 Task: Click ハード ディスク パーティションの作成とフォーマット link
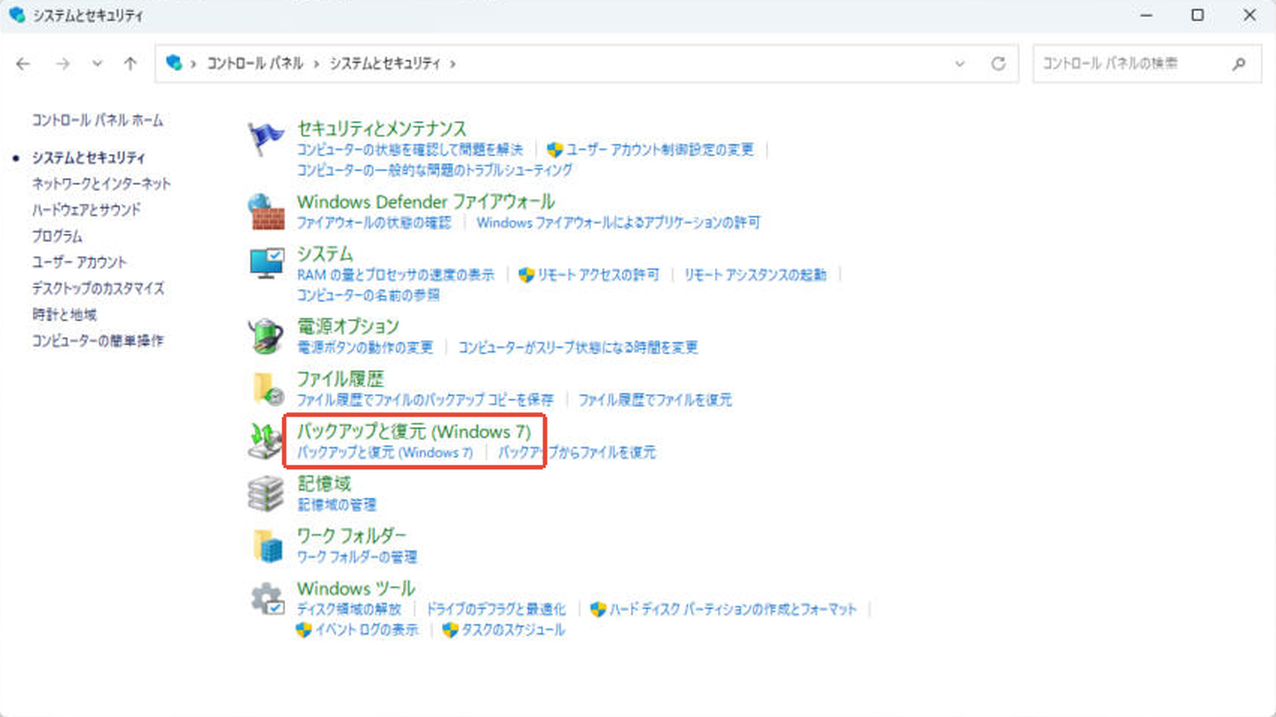coord(733,608)
